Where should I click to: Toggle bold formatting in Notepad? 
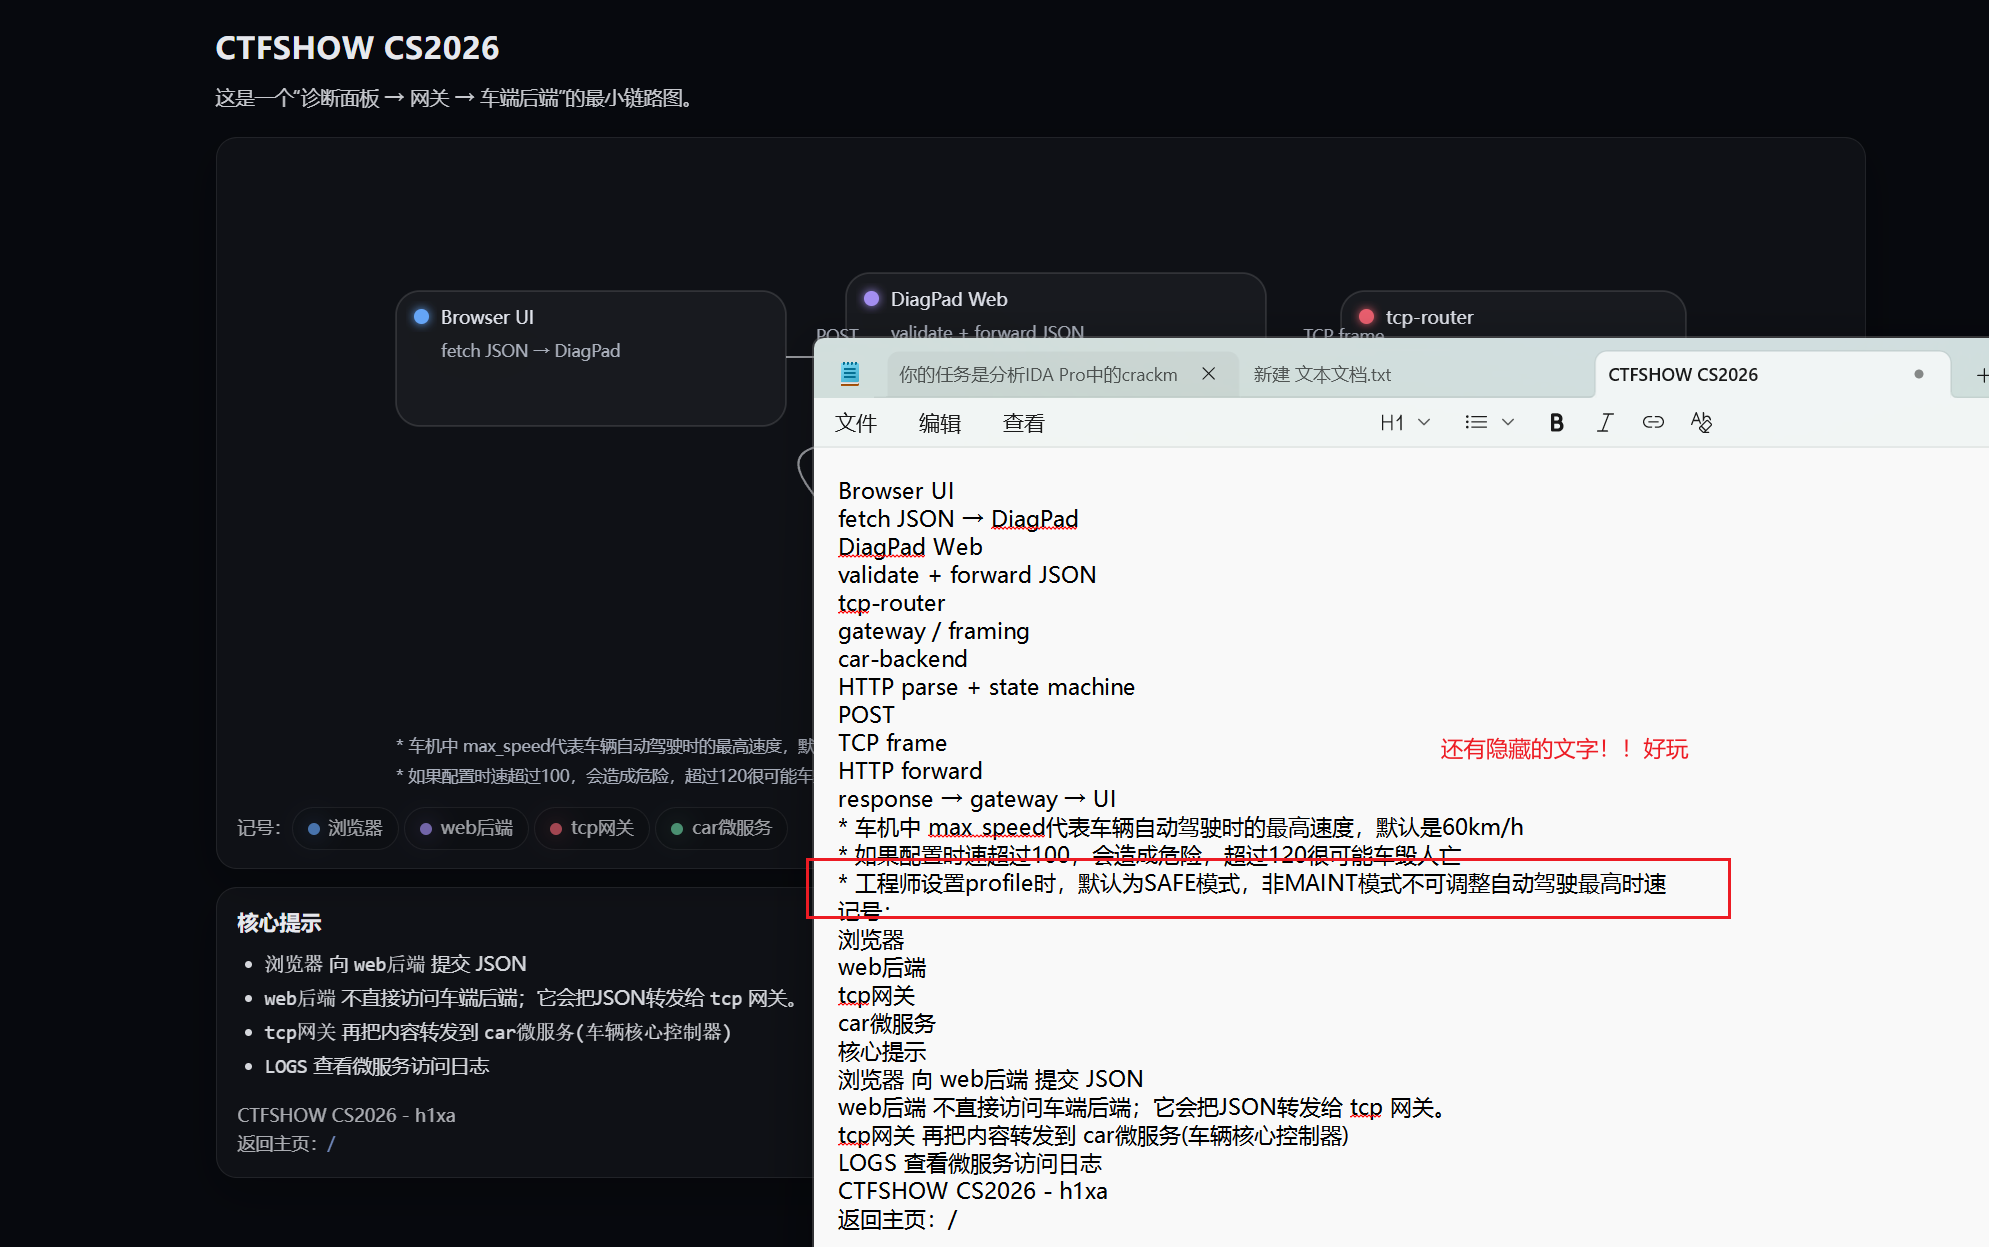pos(1556,422)
